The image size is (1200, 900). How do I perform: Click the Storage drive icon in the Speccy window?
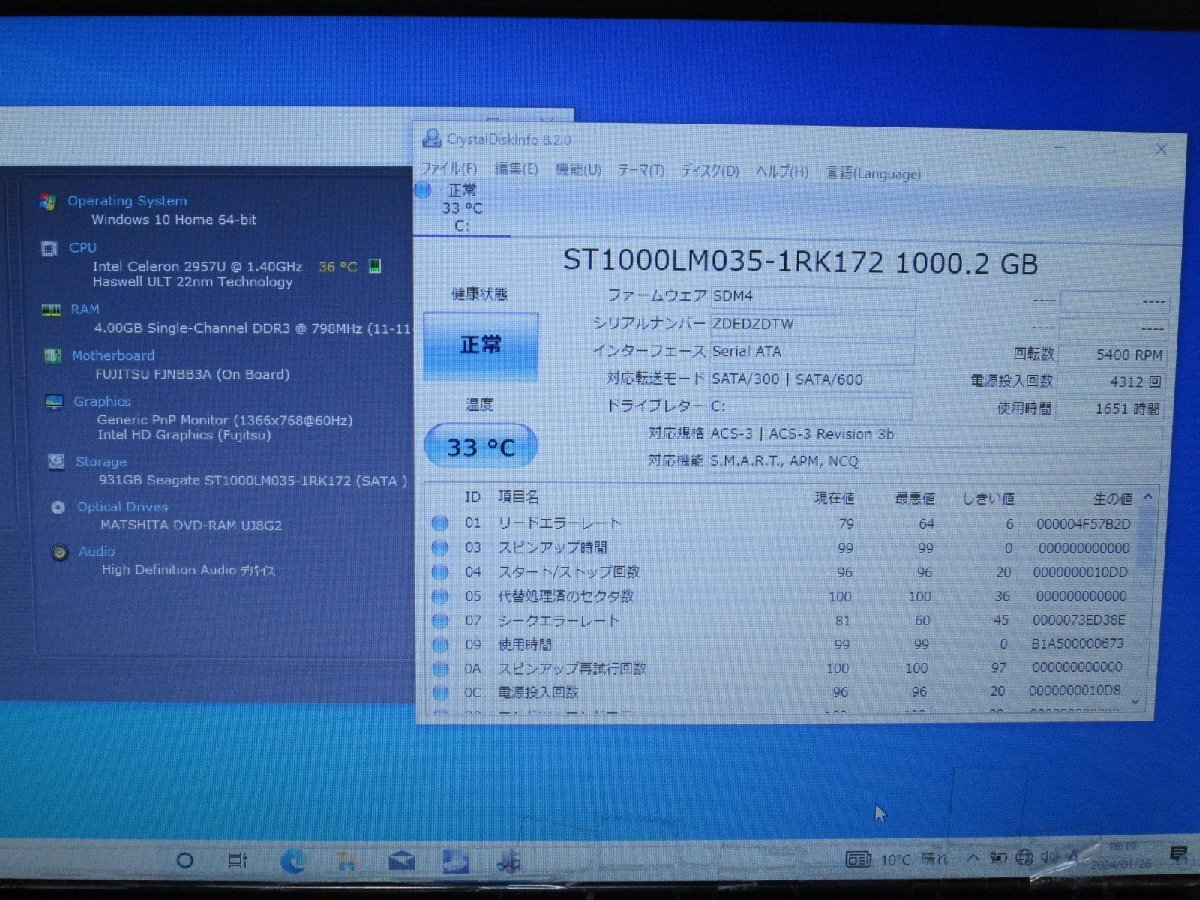(58, 462)
